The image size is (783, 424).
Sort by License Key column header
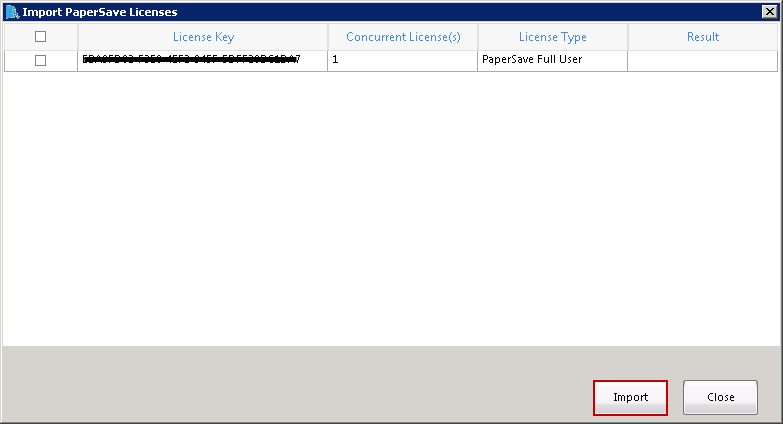(x=203, y=37)
